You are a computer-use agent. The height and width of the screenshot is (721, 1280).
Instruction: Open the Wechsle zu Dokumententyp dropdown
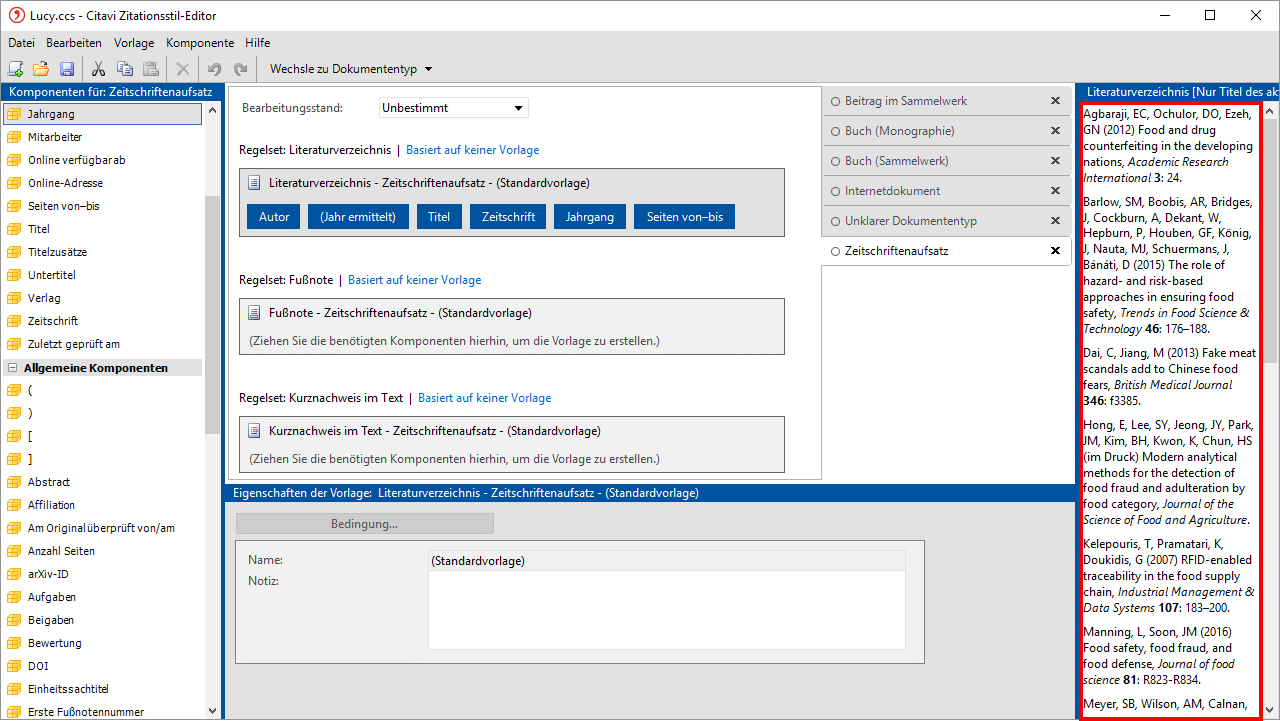click(350, 69)
